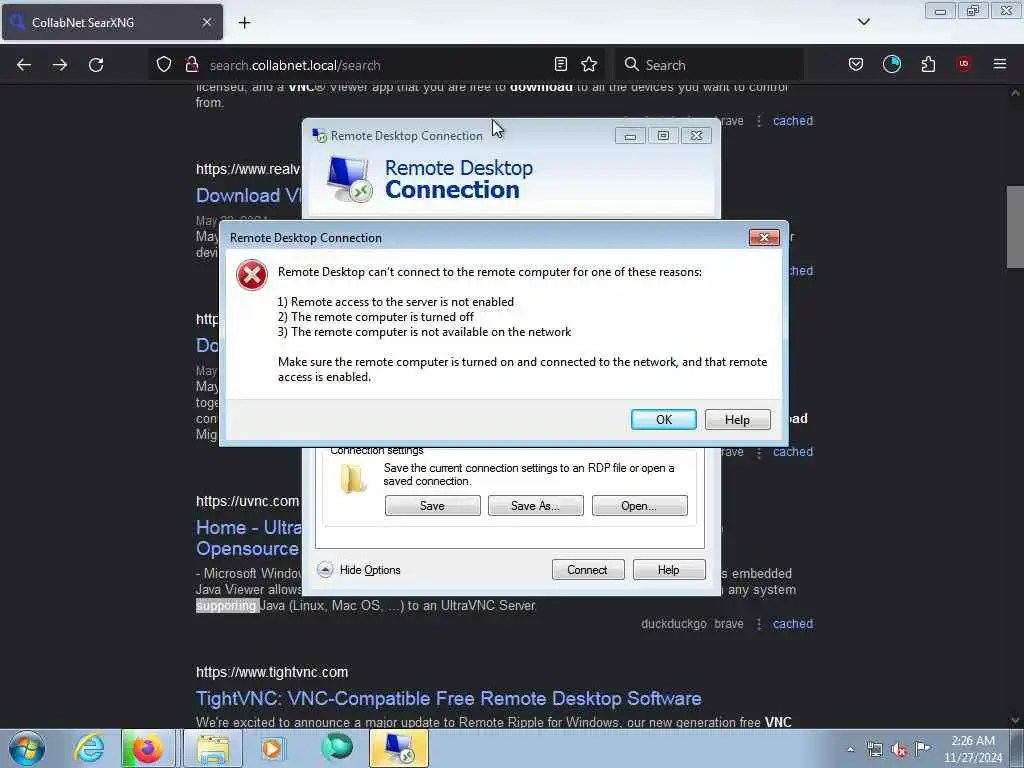Switch to Firefox on taskbar
The height and width of the screenshot is (768, 1024).
pos(147,748)
